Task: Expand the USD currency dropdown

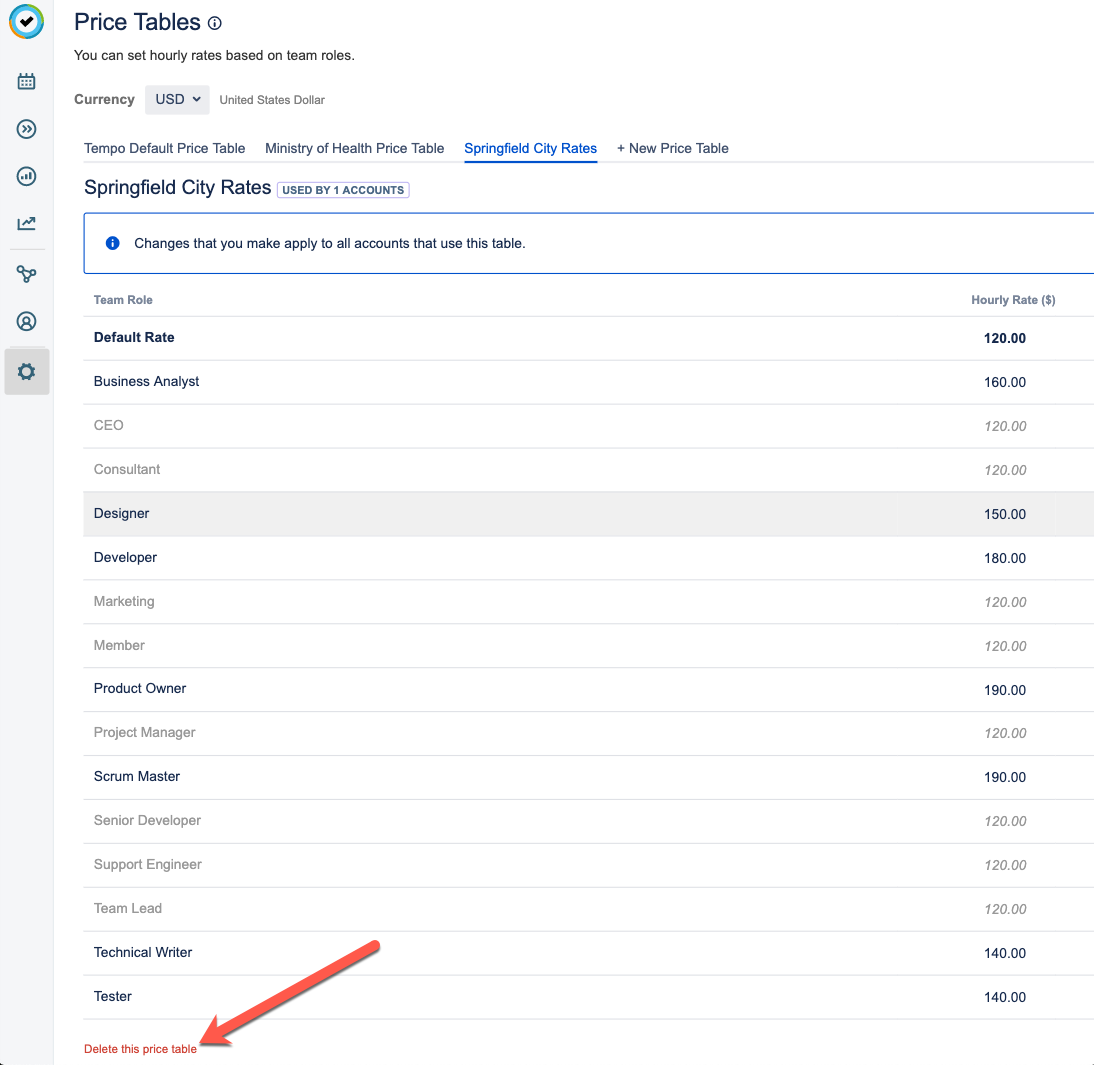Action: pos(177,100)
